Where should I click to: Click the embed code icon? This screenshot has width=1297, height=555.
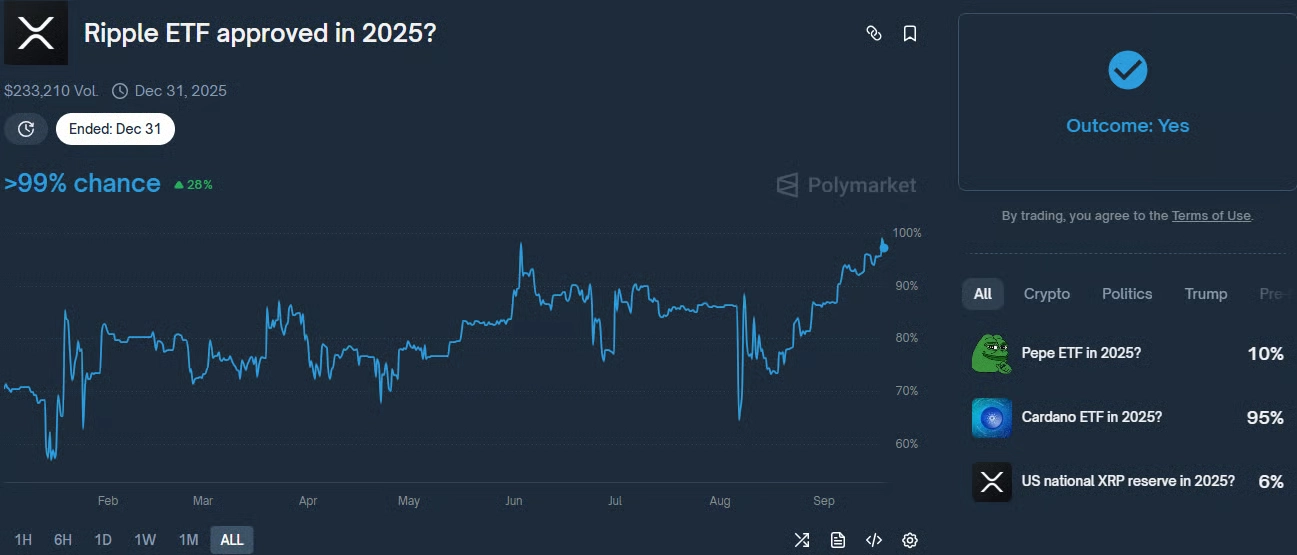tap(873, 540)
